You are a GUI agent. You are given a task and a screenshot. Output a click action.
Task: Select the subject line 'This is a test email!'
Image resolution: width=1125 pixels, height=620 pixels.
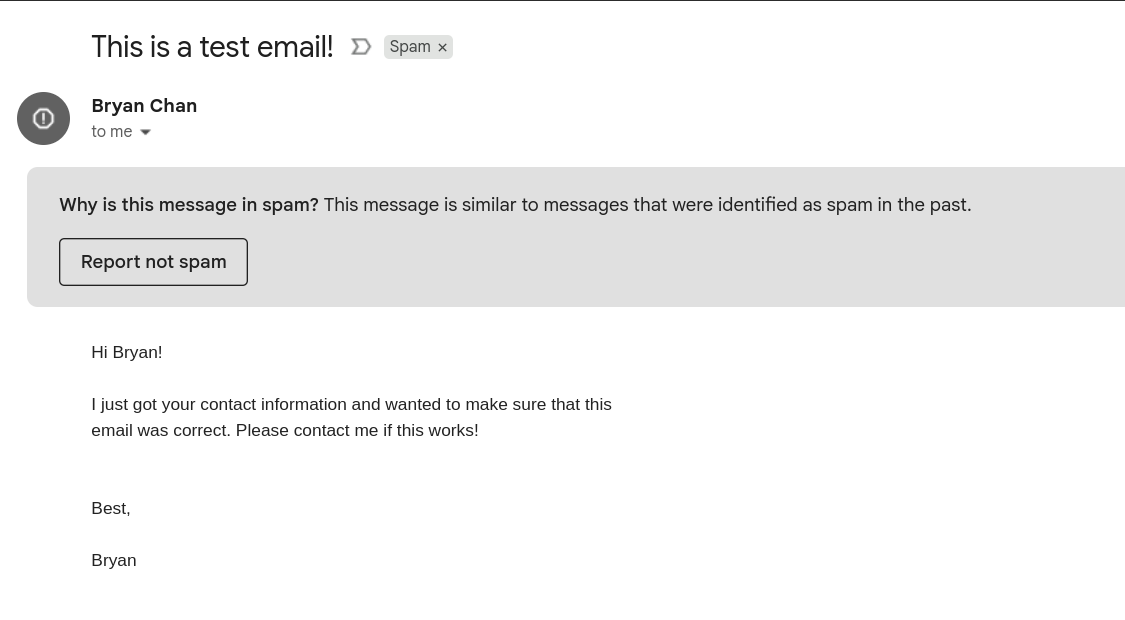(x=211, y=46)
